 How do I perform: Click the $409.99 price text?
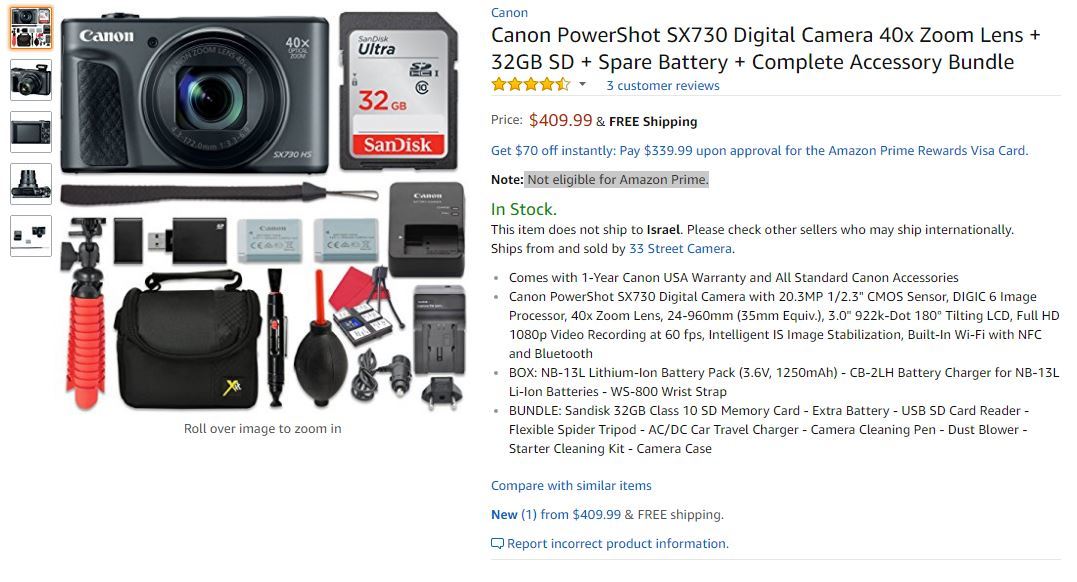coord(560,121)
